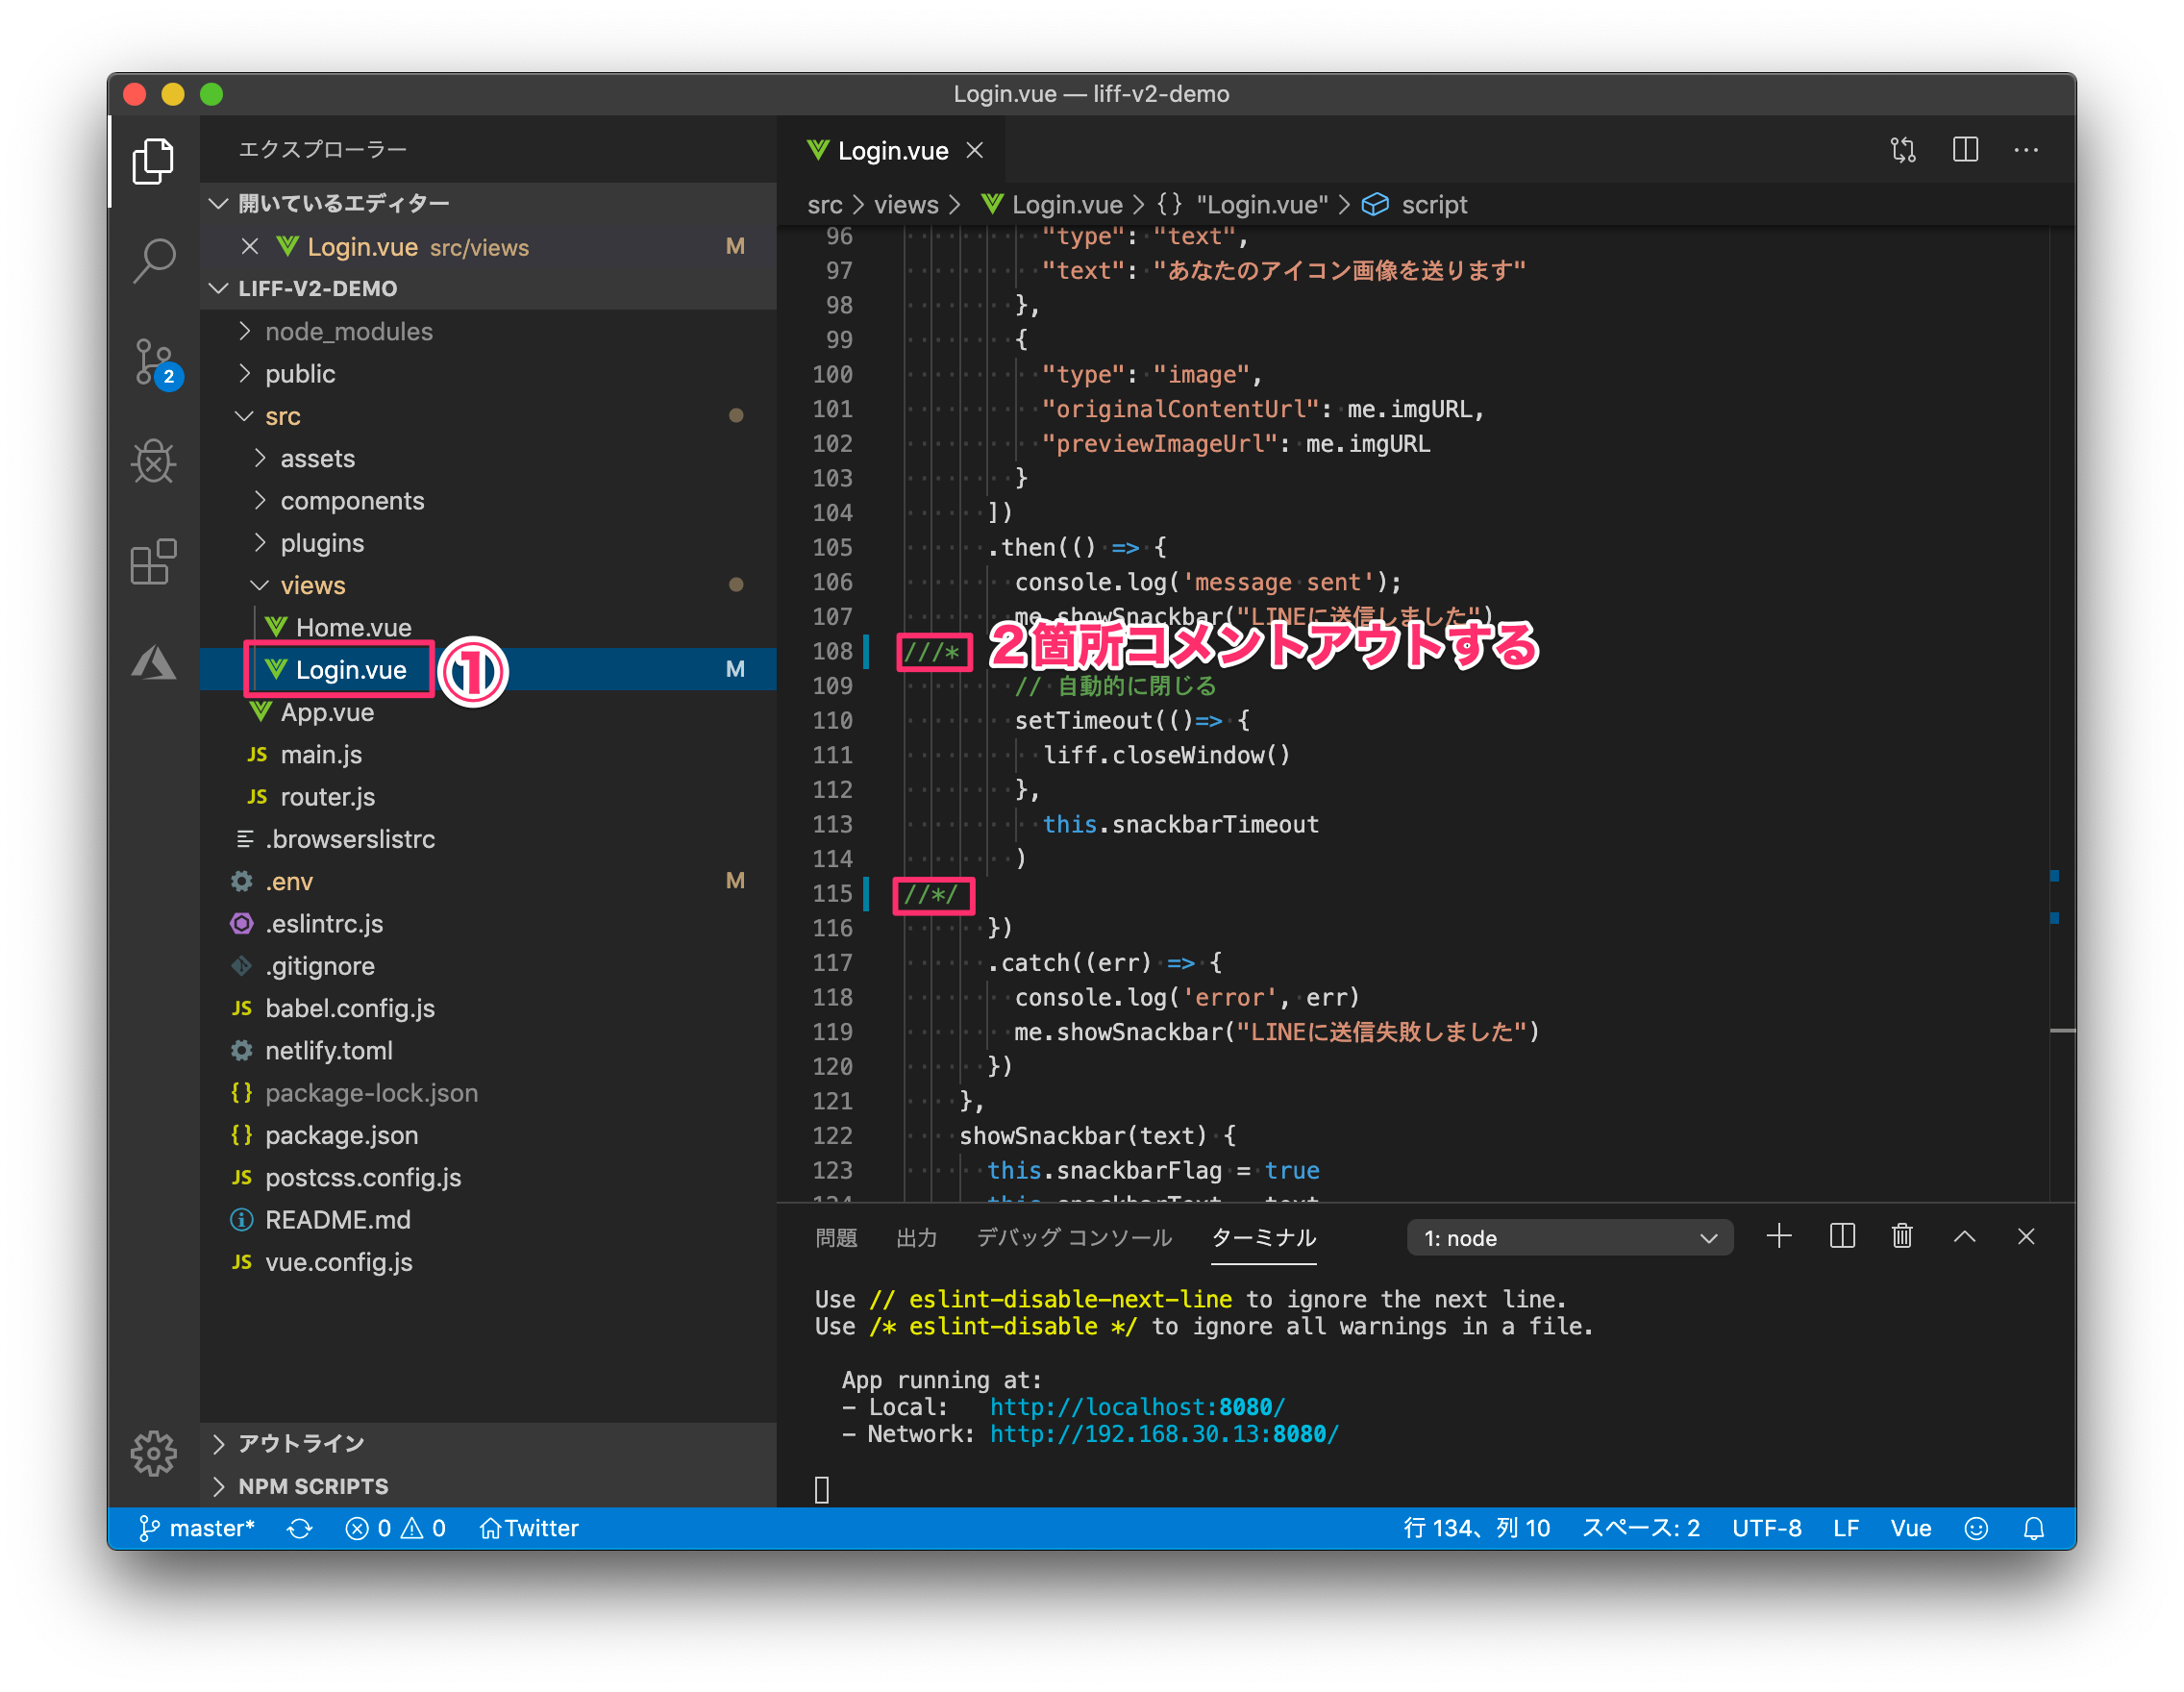This screenshot has width=2184, height=1692.
Task: Maximize the panel with up chevron
Action: 1964,1236
